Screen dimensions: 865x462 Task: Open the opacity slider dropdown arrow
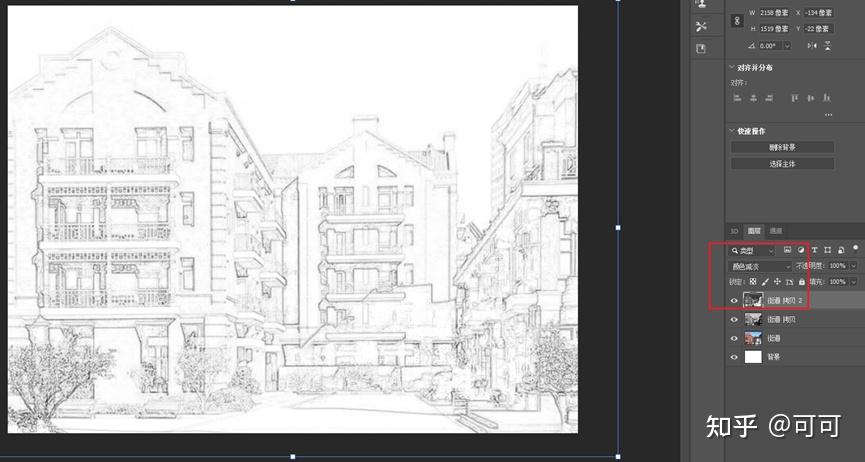[x=853, y=266]
